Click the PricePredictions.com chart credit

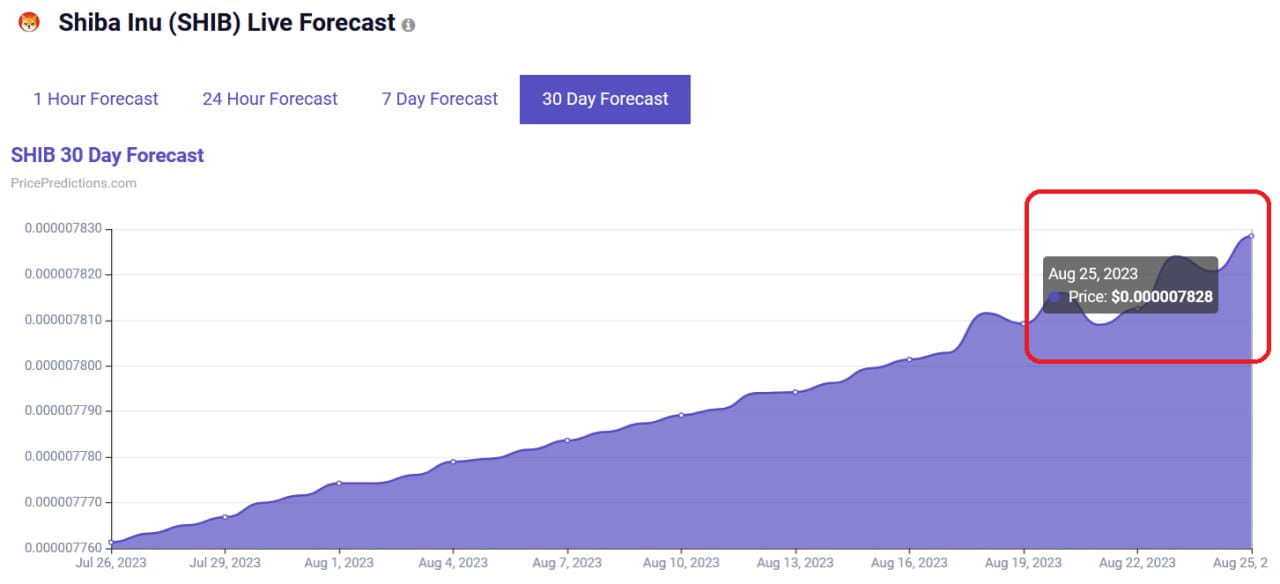74,183
